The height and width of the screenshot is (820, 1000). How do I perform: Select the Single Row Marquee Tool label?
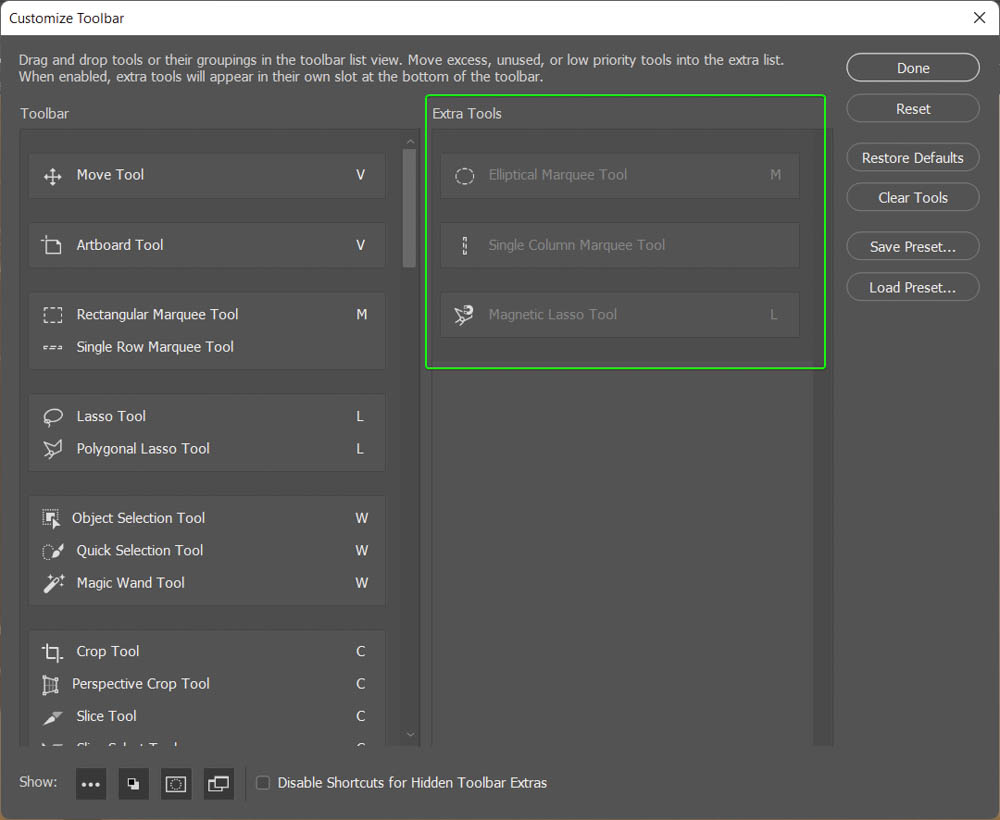[155, 347]
